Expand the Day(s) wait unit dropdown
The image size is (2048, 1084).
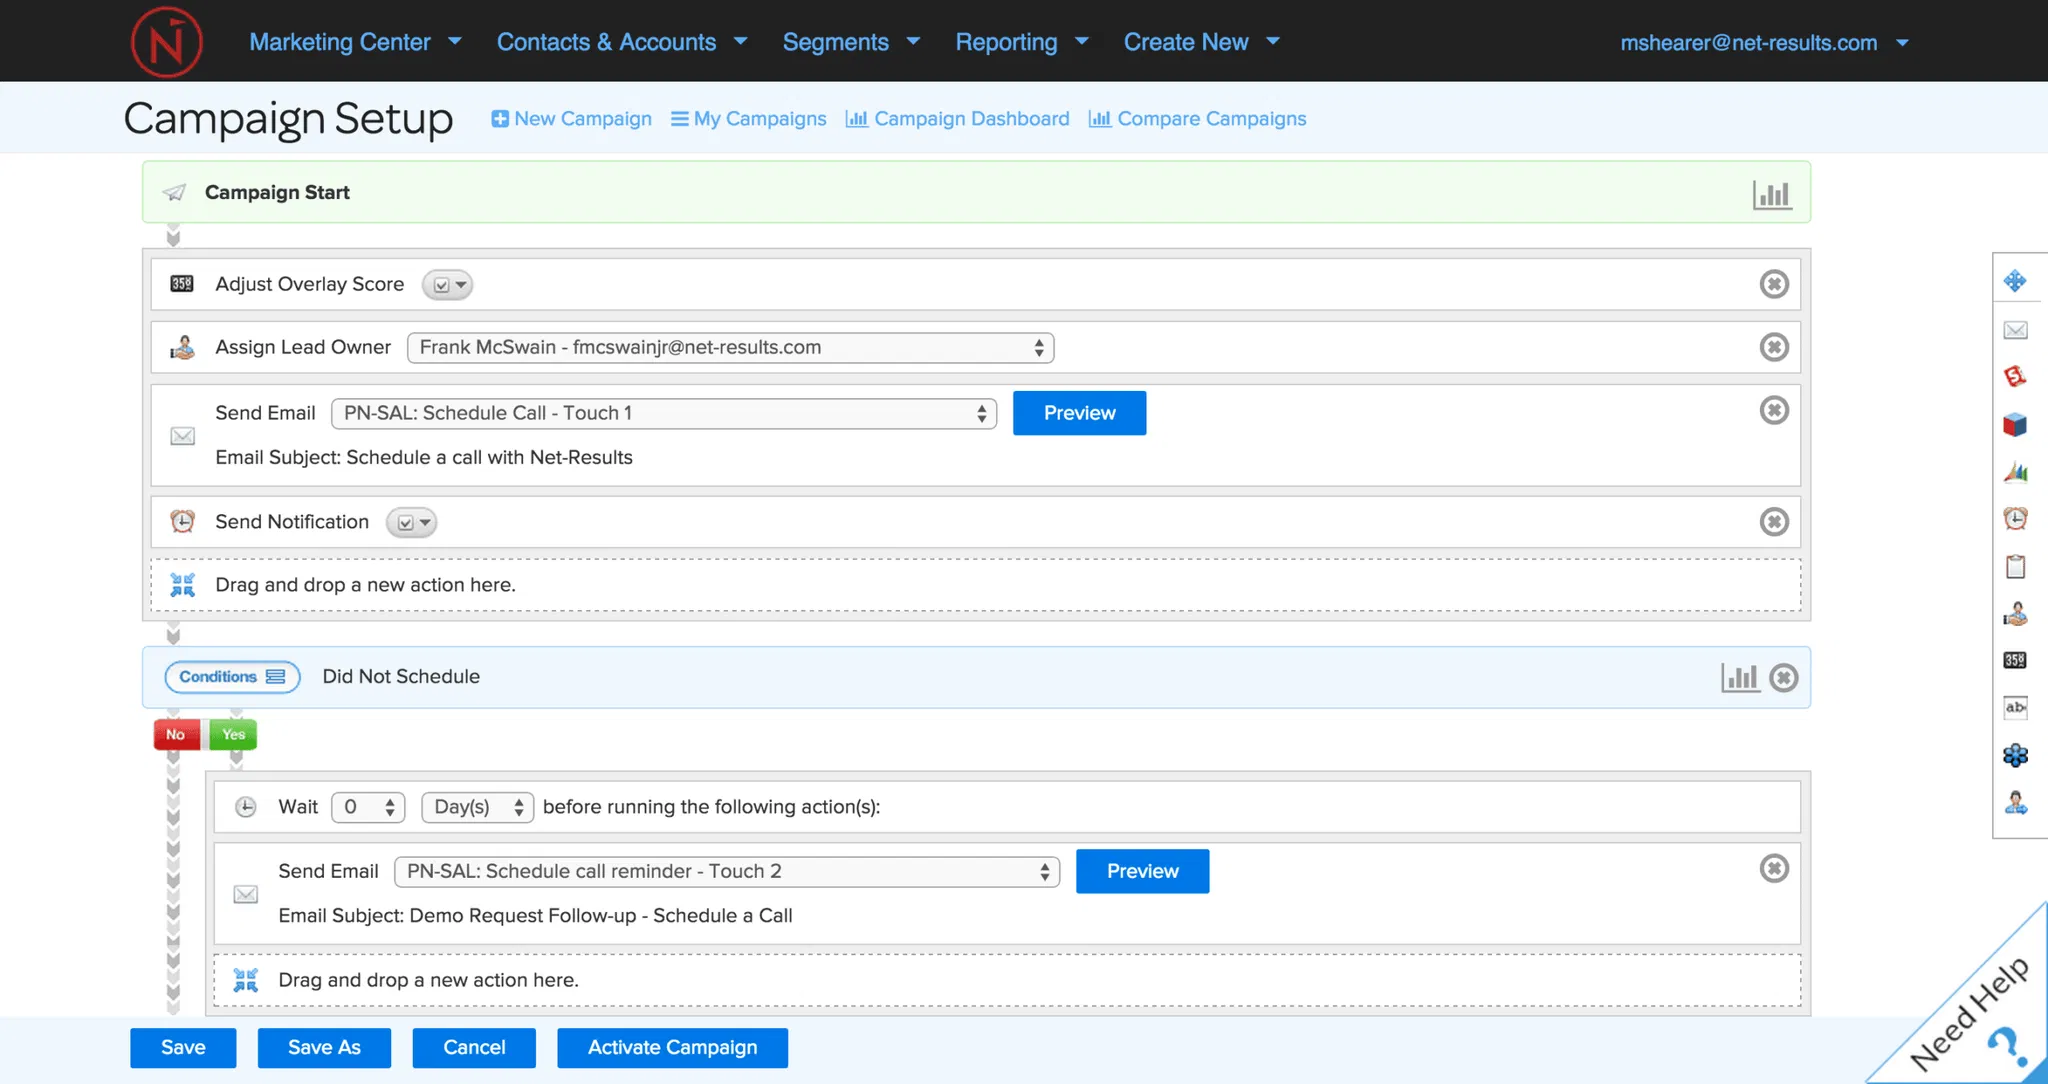477,807
